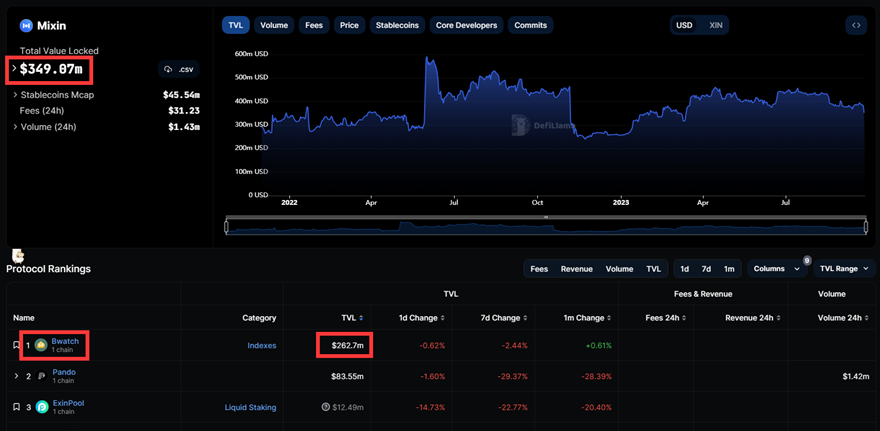
Task: Switch chart to the Price tab
Action: pos(349,25)
